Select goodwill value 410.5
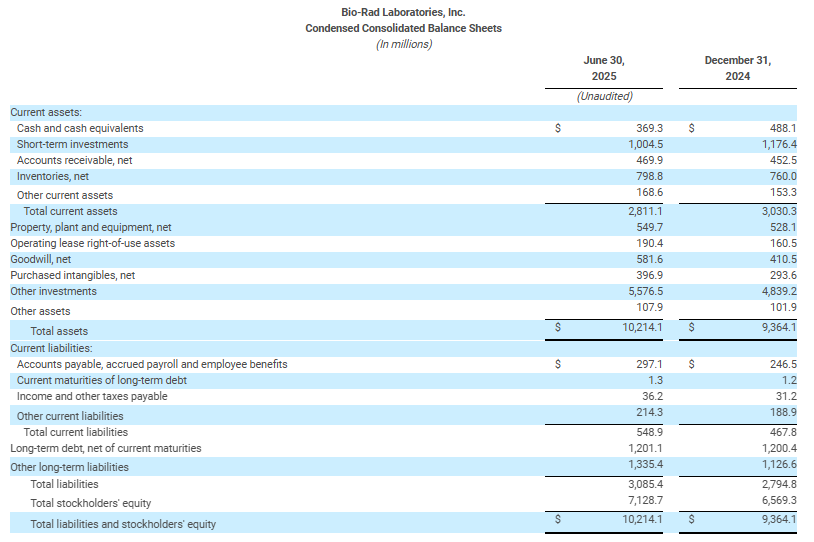Image resolution: width=814 pixels, height=542 pixels. (783, 260)
